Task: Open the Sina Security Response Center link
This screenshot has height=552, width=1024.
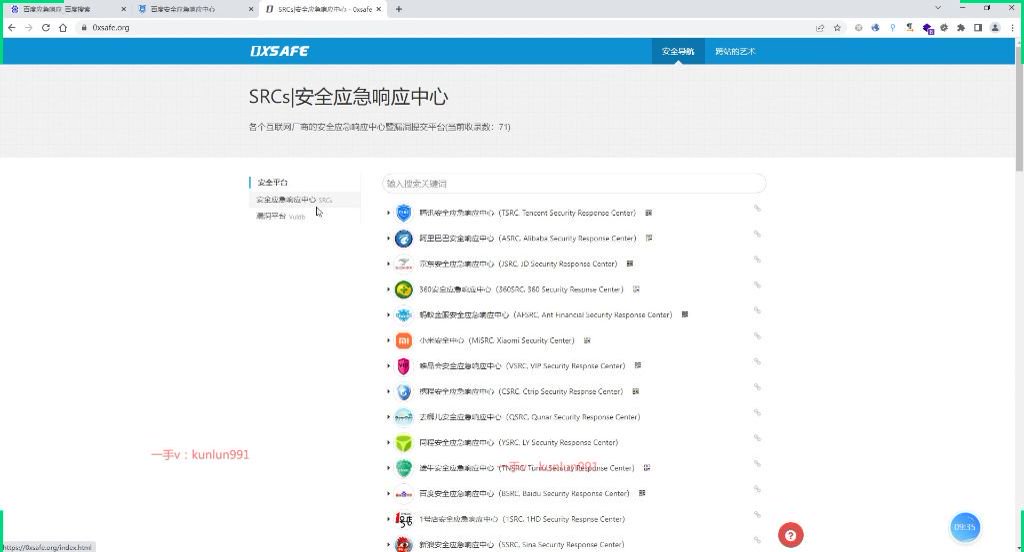Action: (521, 544)
